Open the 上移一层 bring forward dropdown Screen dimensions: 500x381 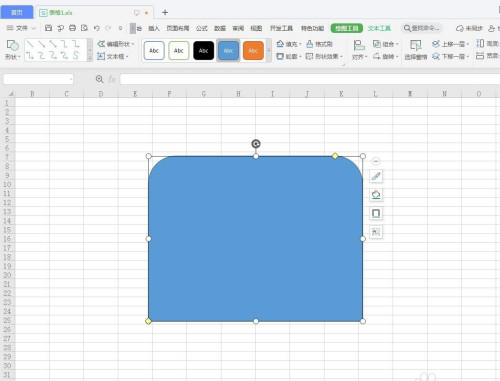tap(450, 44)
